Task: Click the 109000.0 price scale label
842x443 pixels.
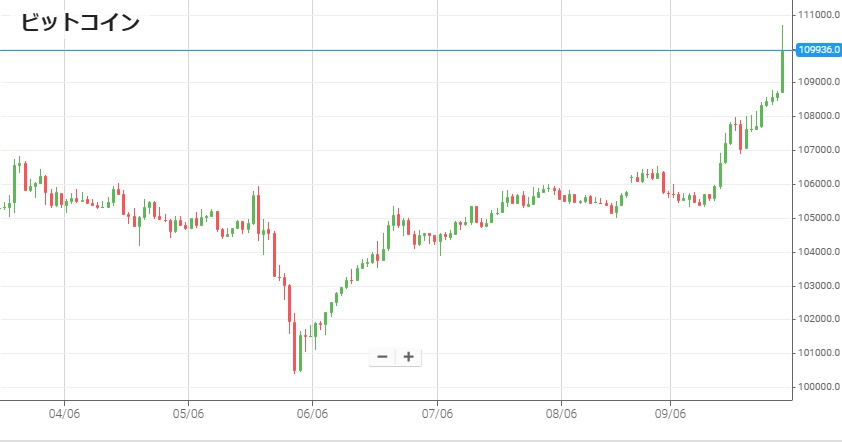Action: tap(817, 83)
